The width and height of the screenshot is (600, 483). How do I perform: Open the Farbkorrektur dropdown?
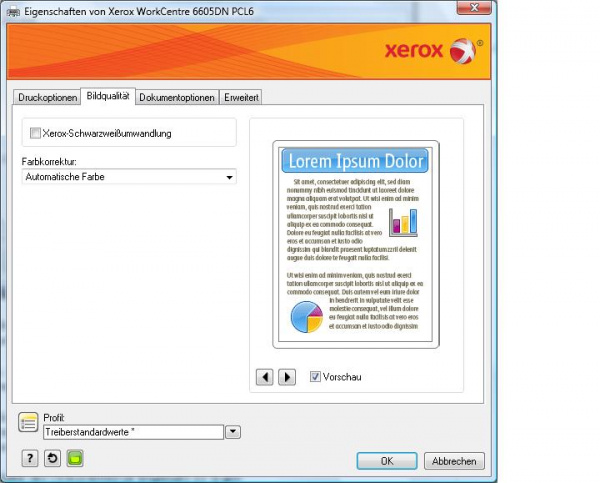point(129,177)
